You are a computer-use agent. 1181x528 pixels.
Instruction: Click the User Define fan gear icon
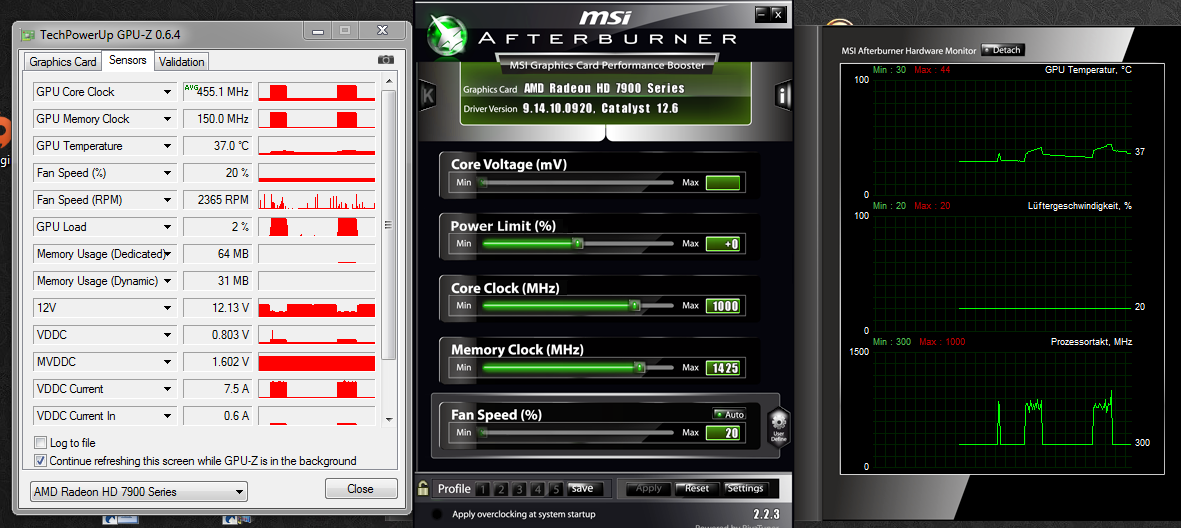coord(777,428)
